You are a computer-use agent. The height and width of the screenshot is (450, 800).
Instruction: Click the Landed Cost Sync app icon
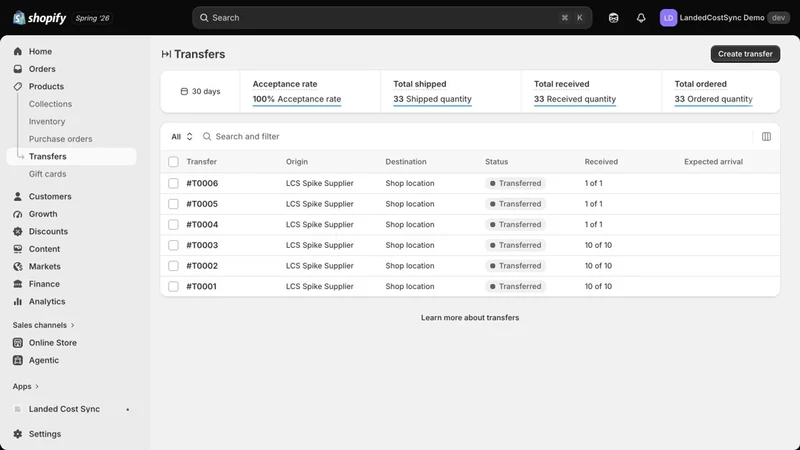pyautogui.click(x=18, y=409)
